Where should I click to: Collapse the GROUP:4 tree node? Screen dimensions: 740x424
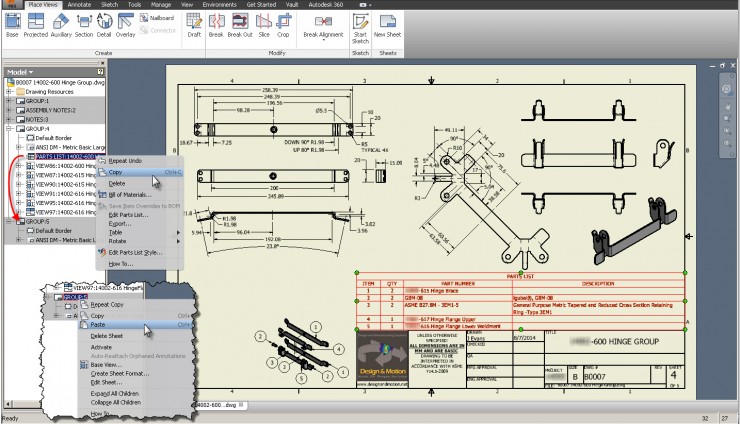pos(9,128)
